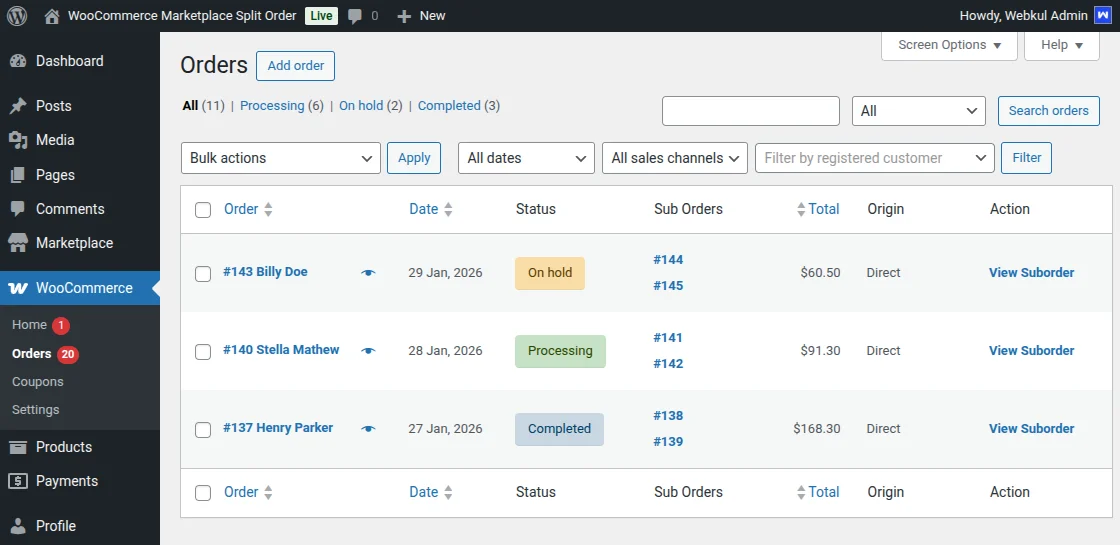Sort by footer Order column arrows

[x=269, y=492]
